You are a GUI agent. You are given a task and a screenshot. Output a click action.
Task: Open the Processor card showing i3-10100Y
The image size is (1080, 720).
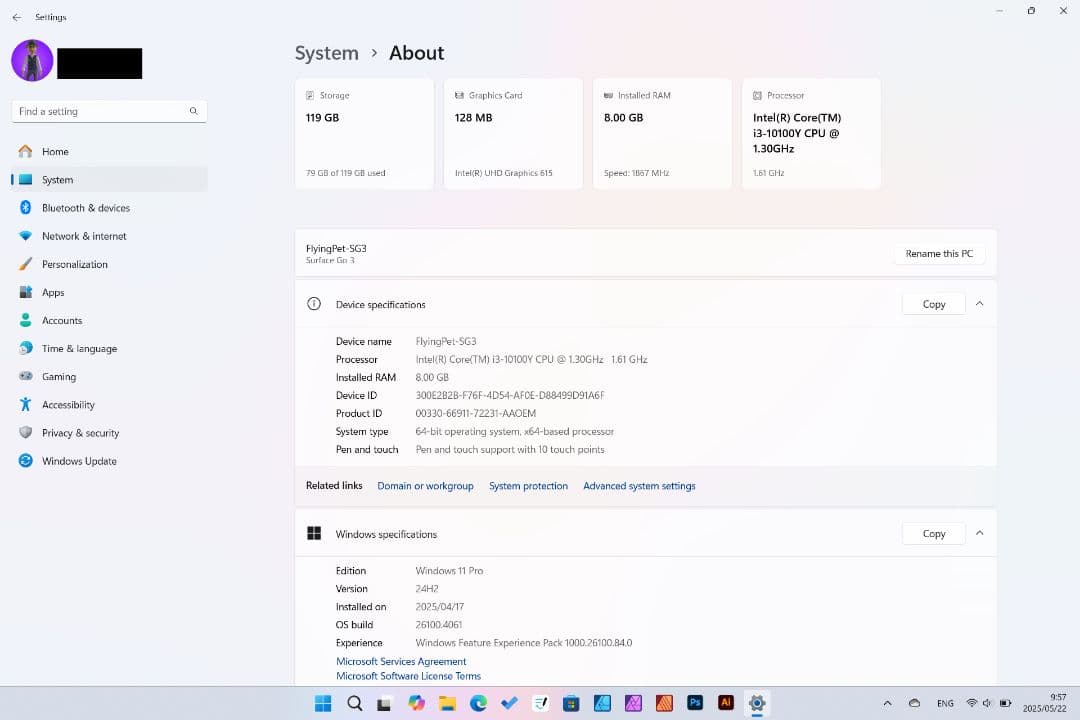tap(811, 134)
